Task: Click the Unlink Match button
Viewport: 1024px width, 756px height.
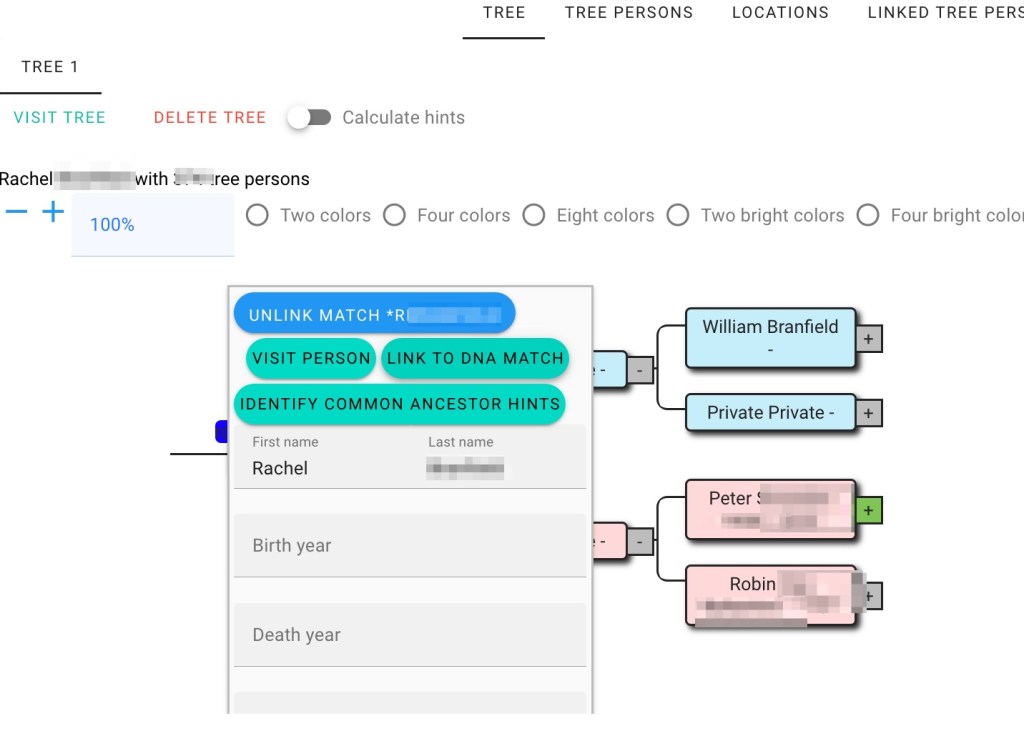Action: (x=374, y=315)
